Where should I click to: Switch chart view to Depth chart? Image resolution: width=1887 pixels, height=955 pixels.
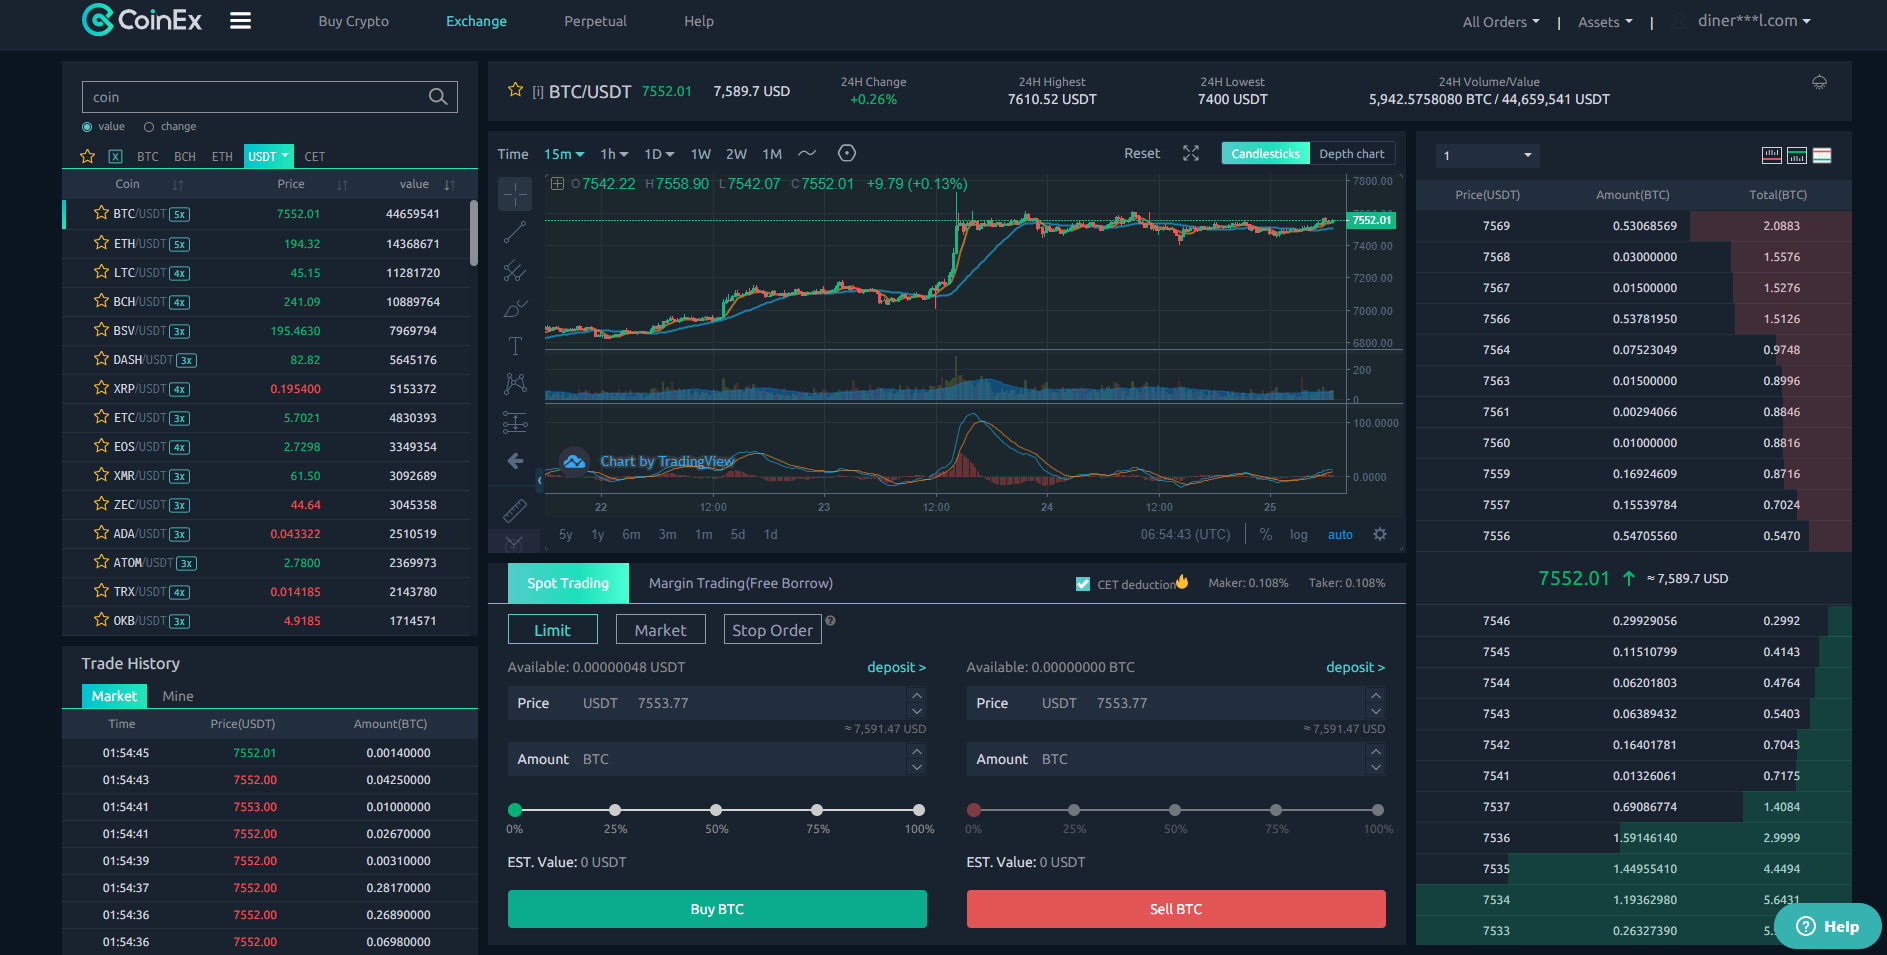1352,153
